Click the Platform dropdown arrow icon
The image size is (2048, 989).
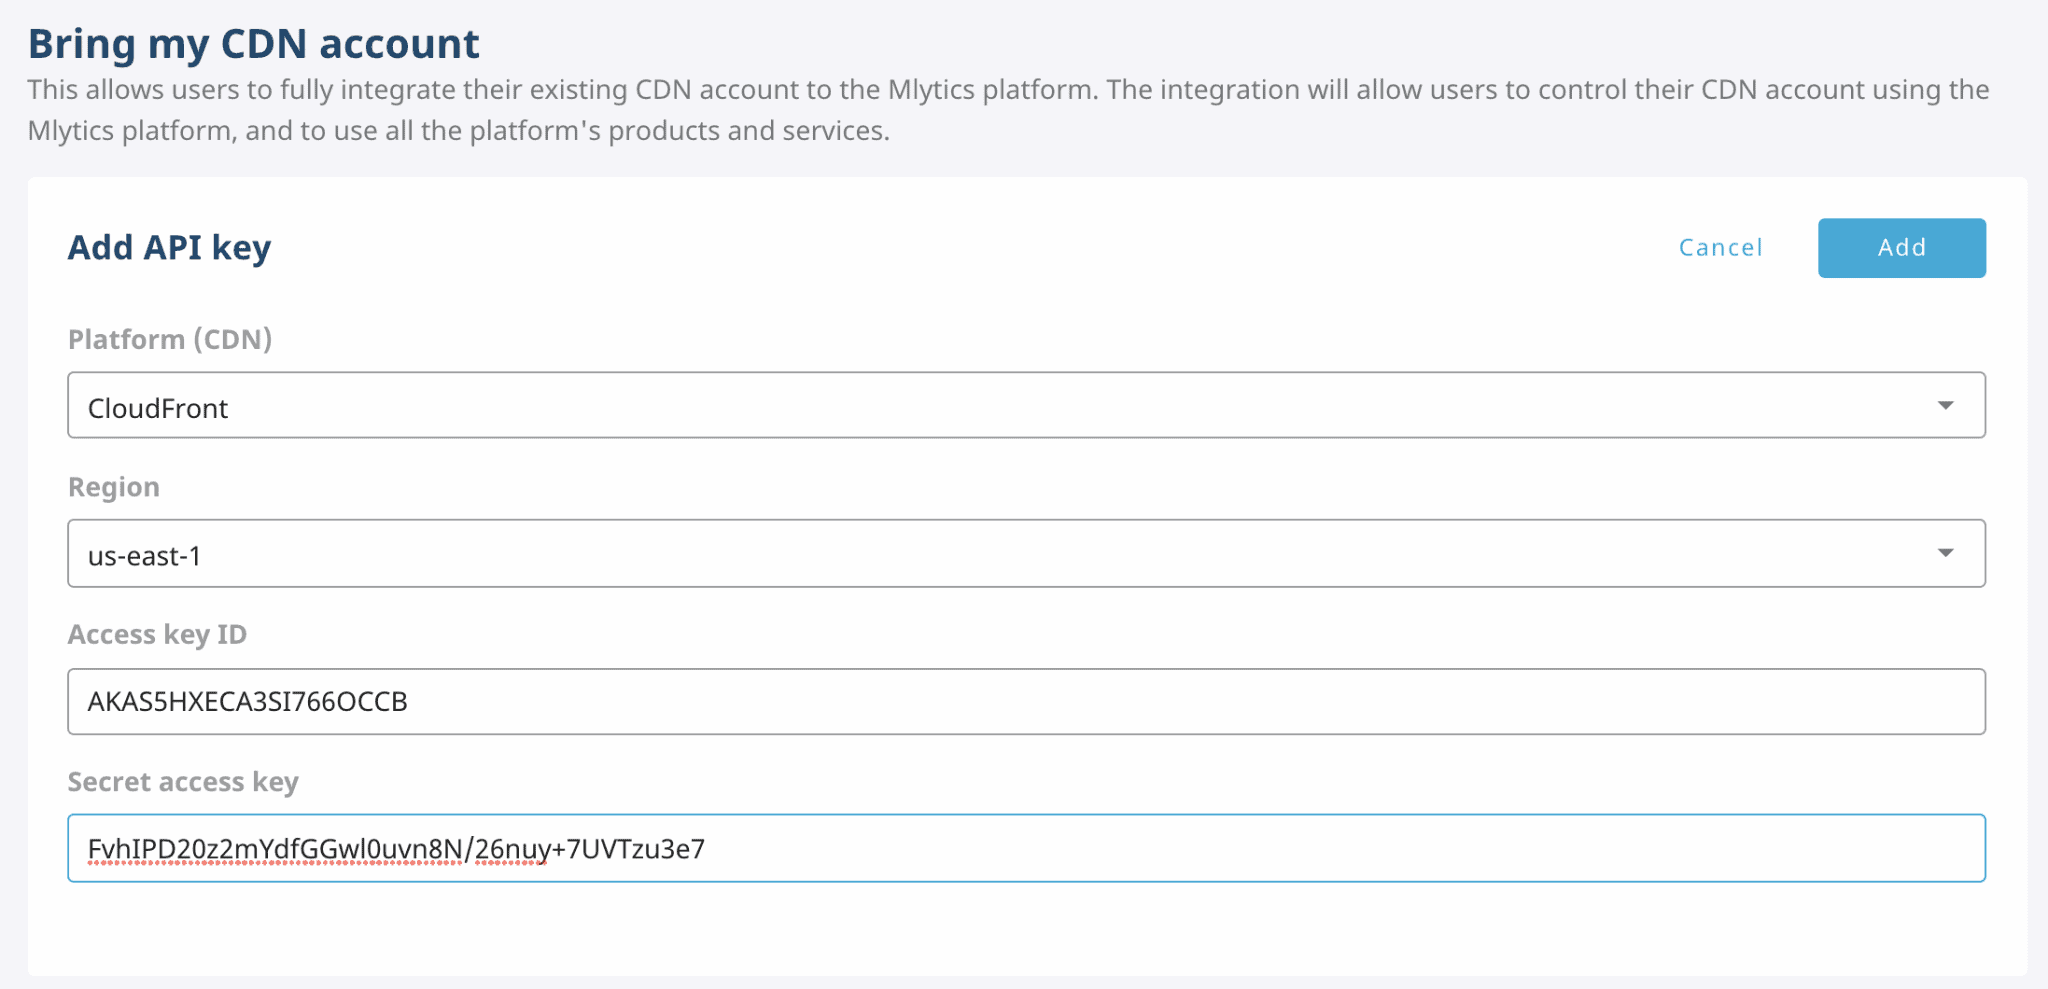(1945, 405)
